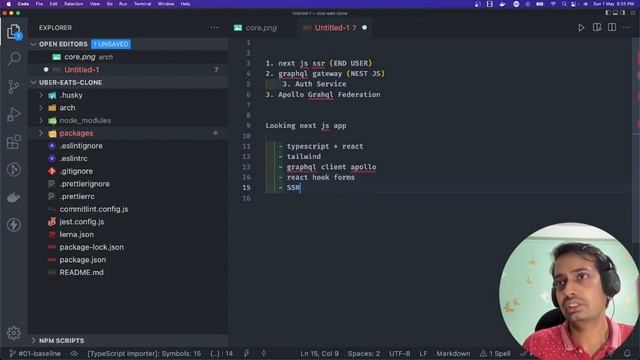Open the Manage settings gear
Screen dimensions: 640x360
14,333
